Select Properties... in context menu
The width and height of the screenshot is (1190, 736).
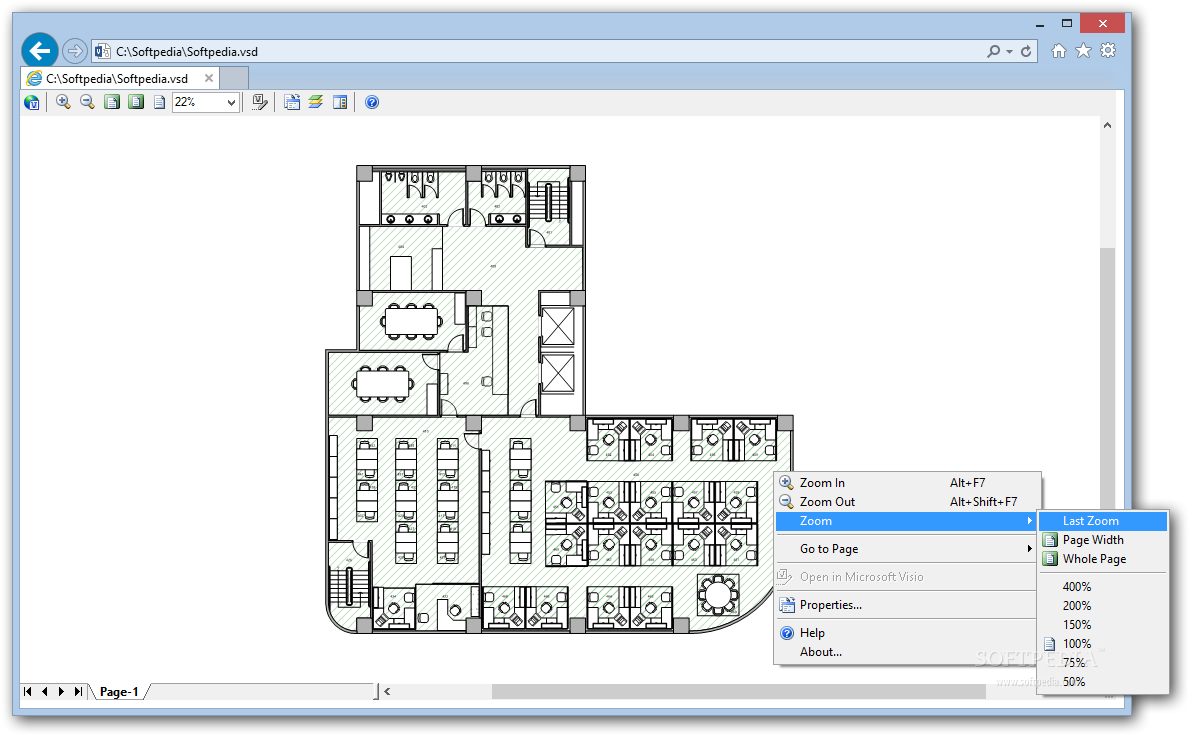[x=907, y=605]
